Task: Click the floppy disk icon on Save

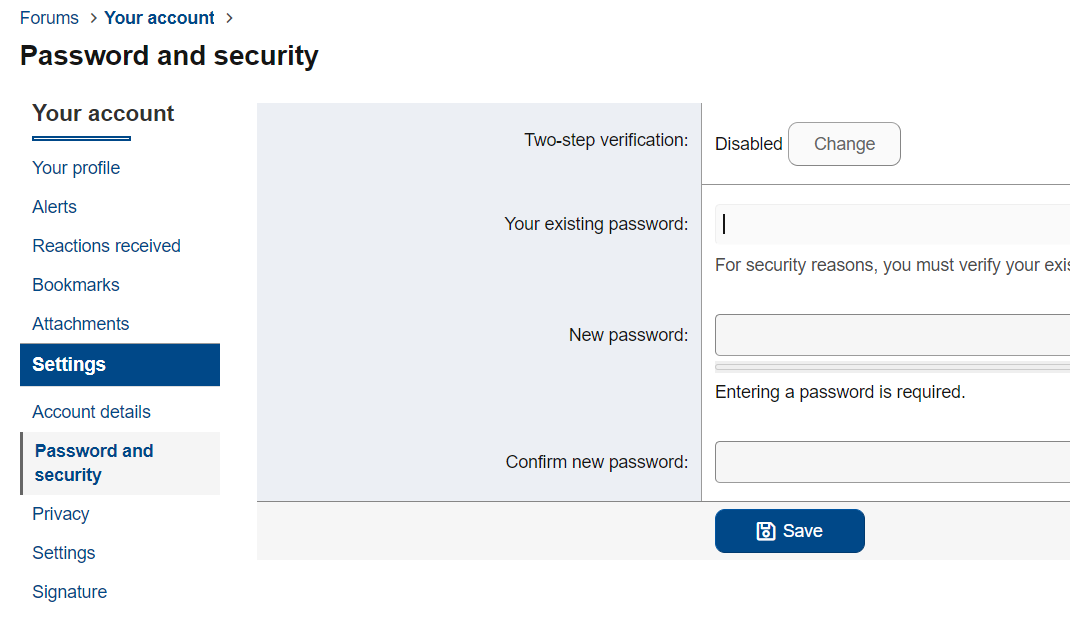Action: 766,531
